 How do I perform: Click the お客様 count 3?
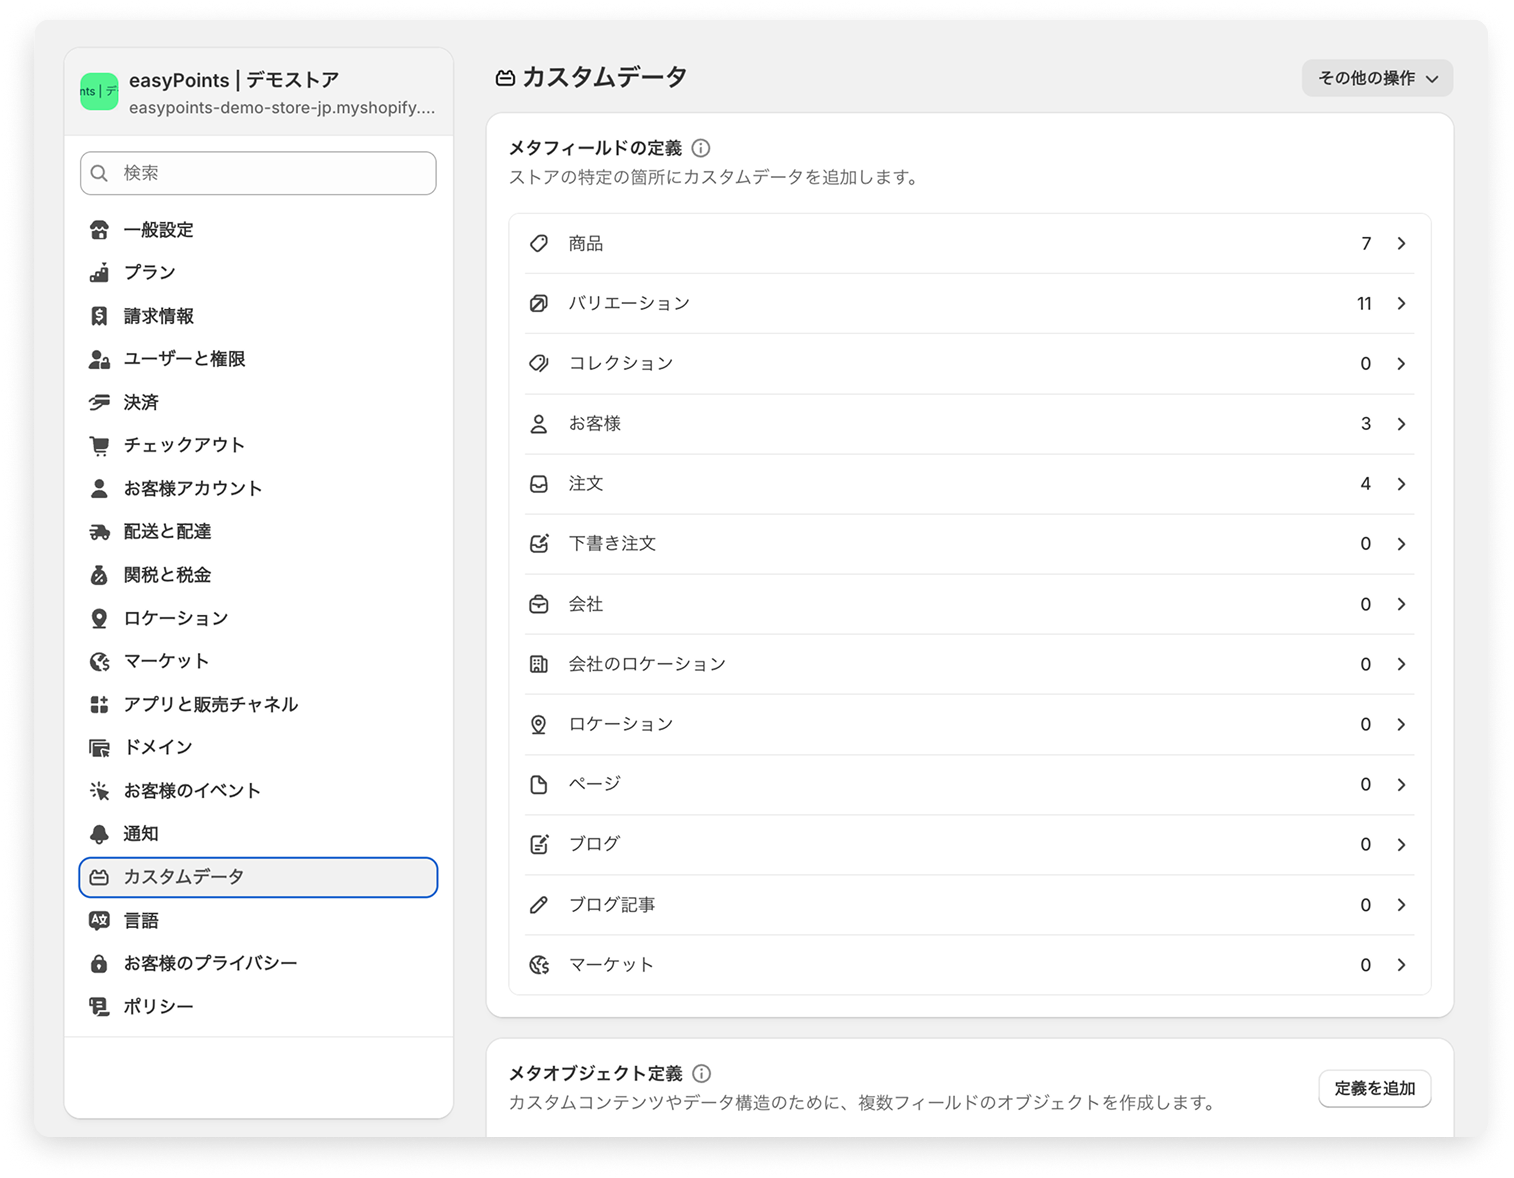[1366, 424]
